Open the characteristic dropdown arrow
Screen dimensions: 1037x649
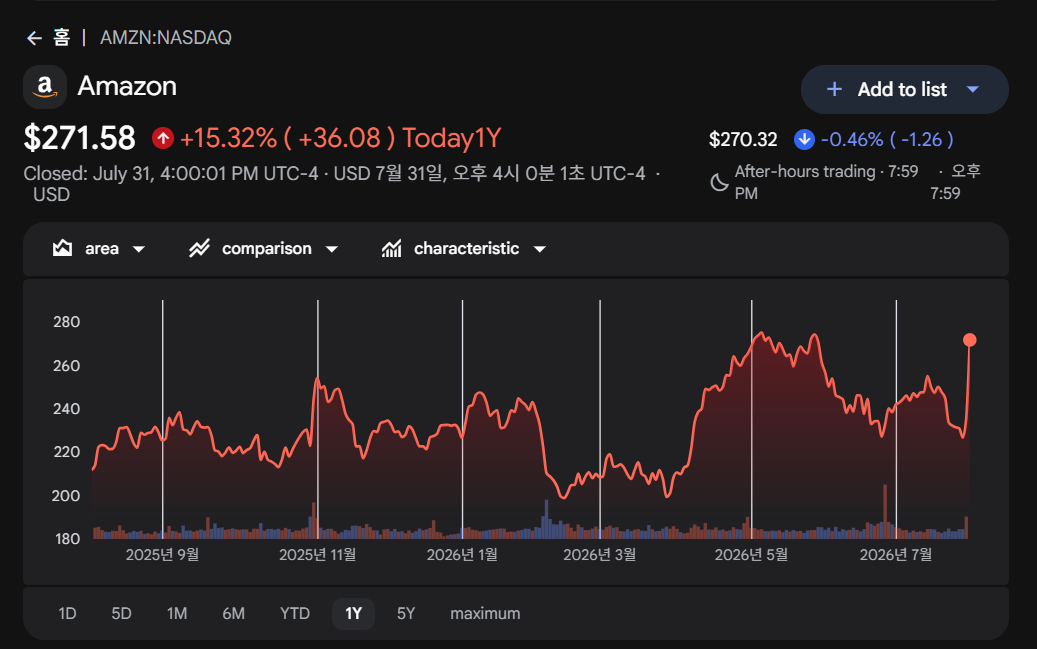click(540, 249)
